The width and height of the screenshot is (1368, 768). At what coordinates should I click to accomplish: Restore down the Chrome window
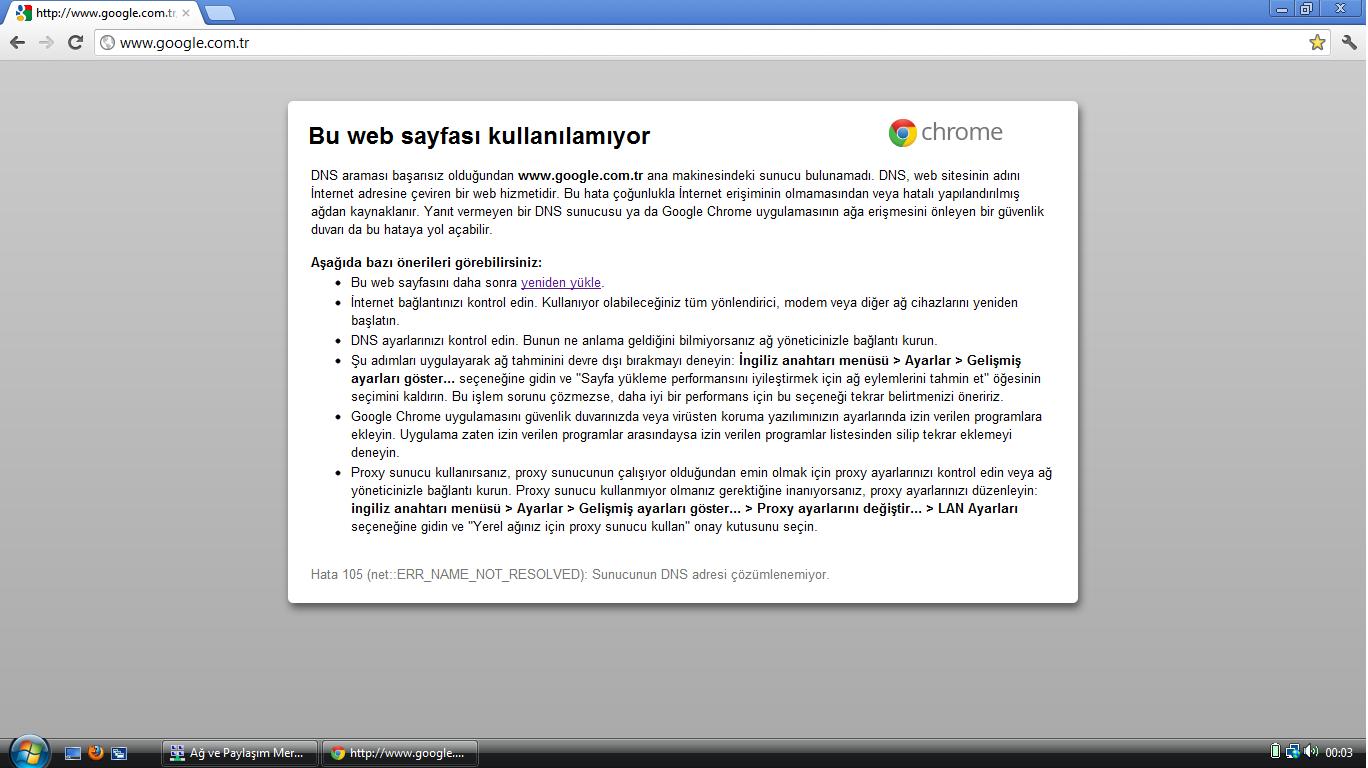(x=1306, y=9)
